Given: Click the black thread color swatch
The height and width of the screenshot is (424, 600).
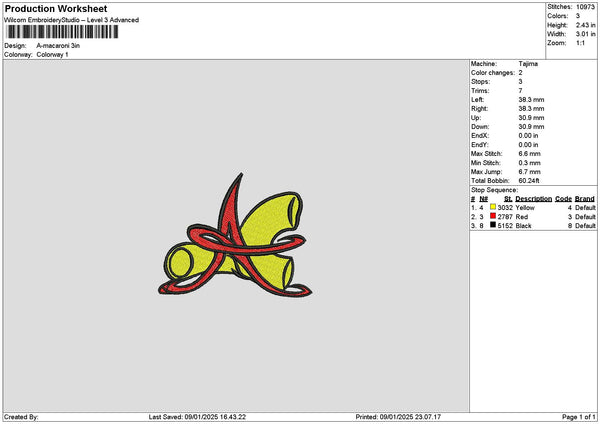Looking at the screenshot, I should [x=493, y=225].
